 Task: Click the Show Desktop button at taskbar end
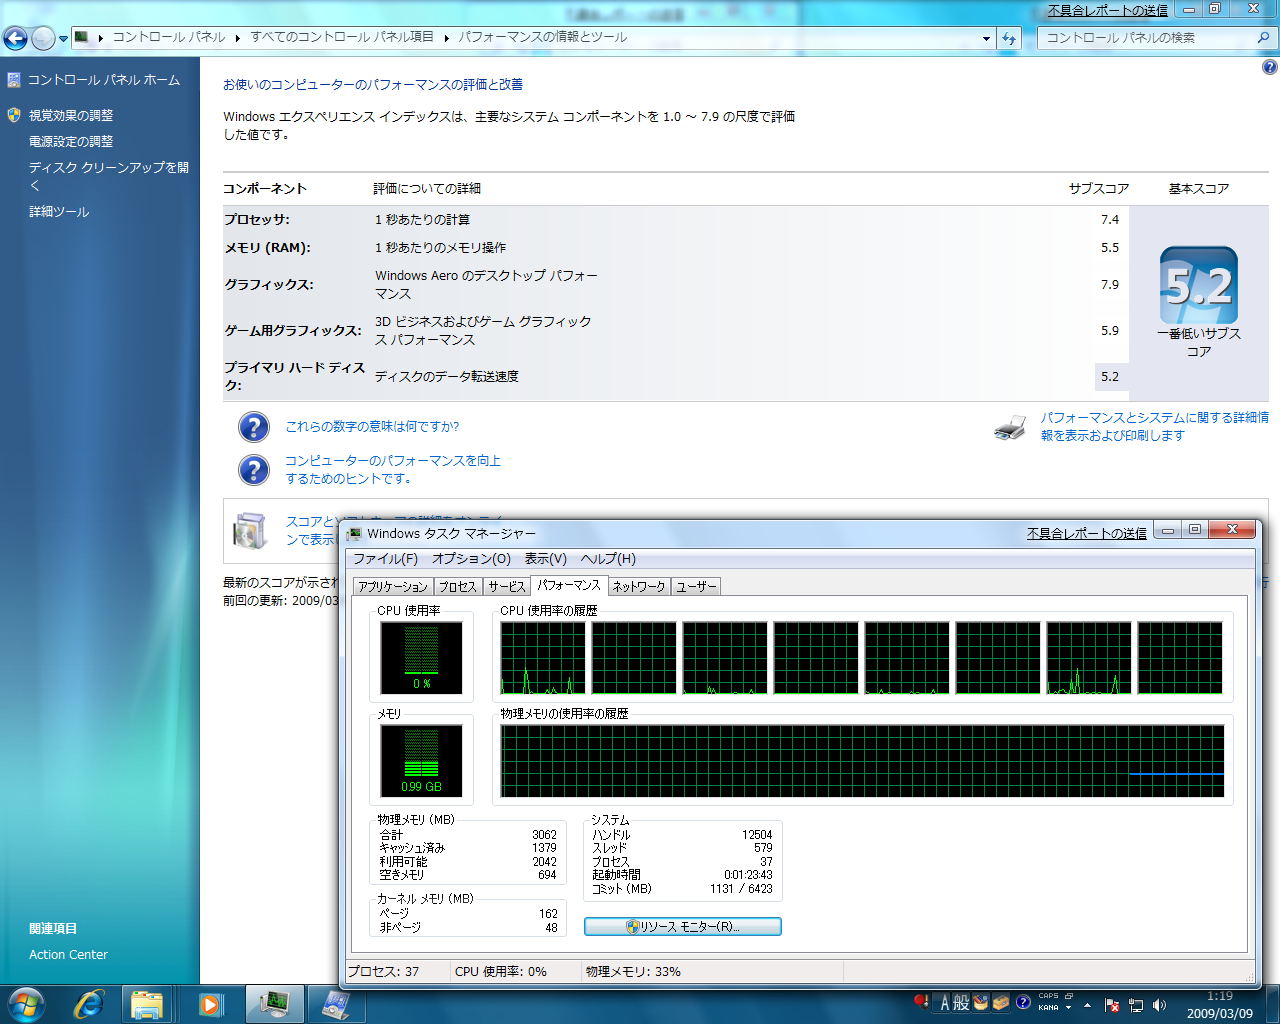1272,1005
